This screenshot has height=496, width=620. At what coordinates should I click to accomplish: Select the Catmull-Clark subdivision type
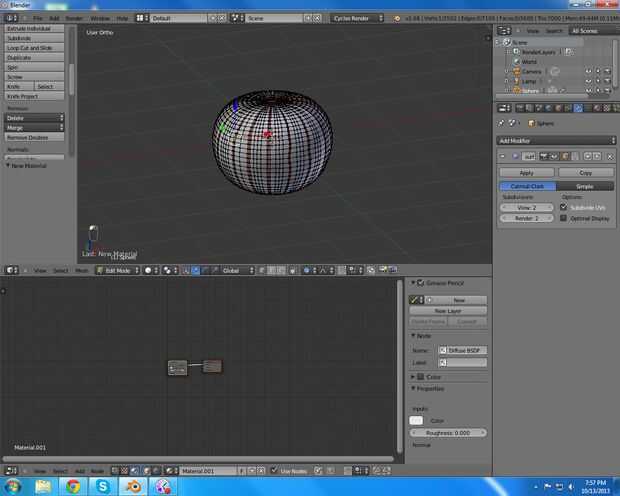pyautogui.click(x=527, y=186)
